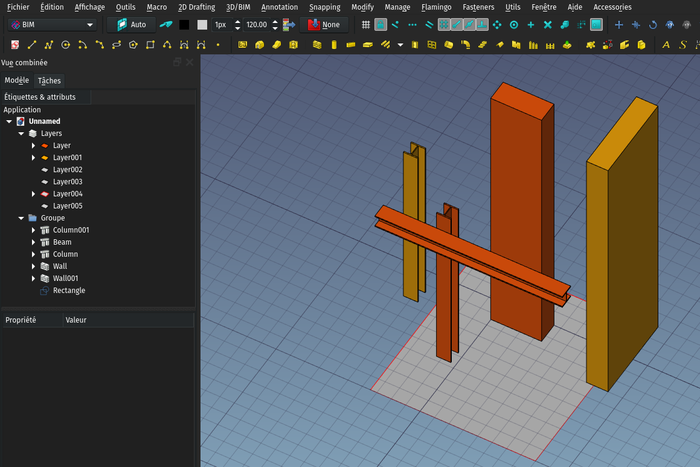The width and height of the screenshot is (700, 467).
Task: Select the Circle drawing tool
Action: tap(66, 44)
